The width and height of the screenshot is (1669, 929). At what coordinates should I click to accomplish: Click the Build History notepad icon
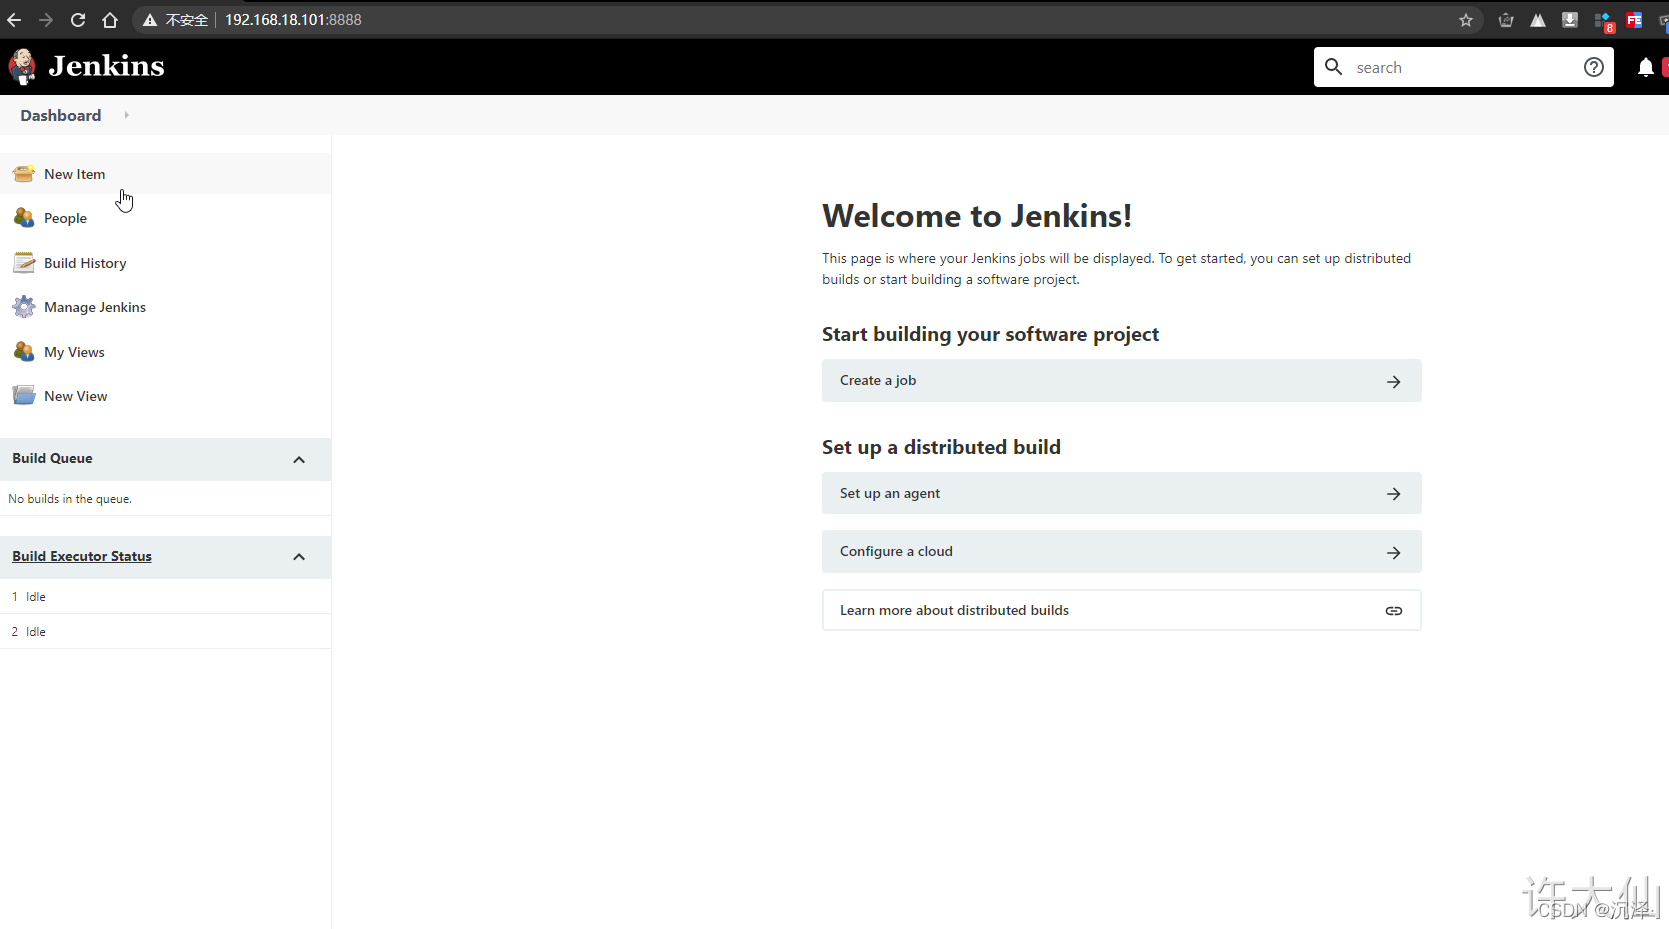point(24,263)
